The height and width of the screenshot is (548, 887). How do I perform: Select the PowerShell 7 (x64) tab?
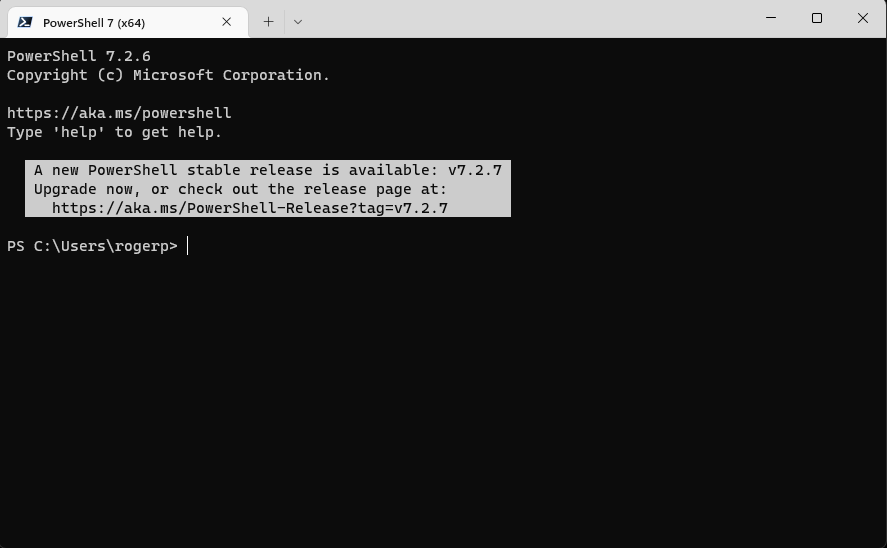tap(128, 23)
